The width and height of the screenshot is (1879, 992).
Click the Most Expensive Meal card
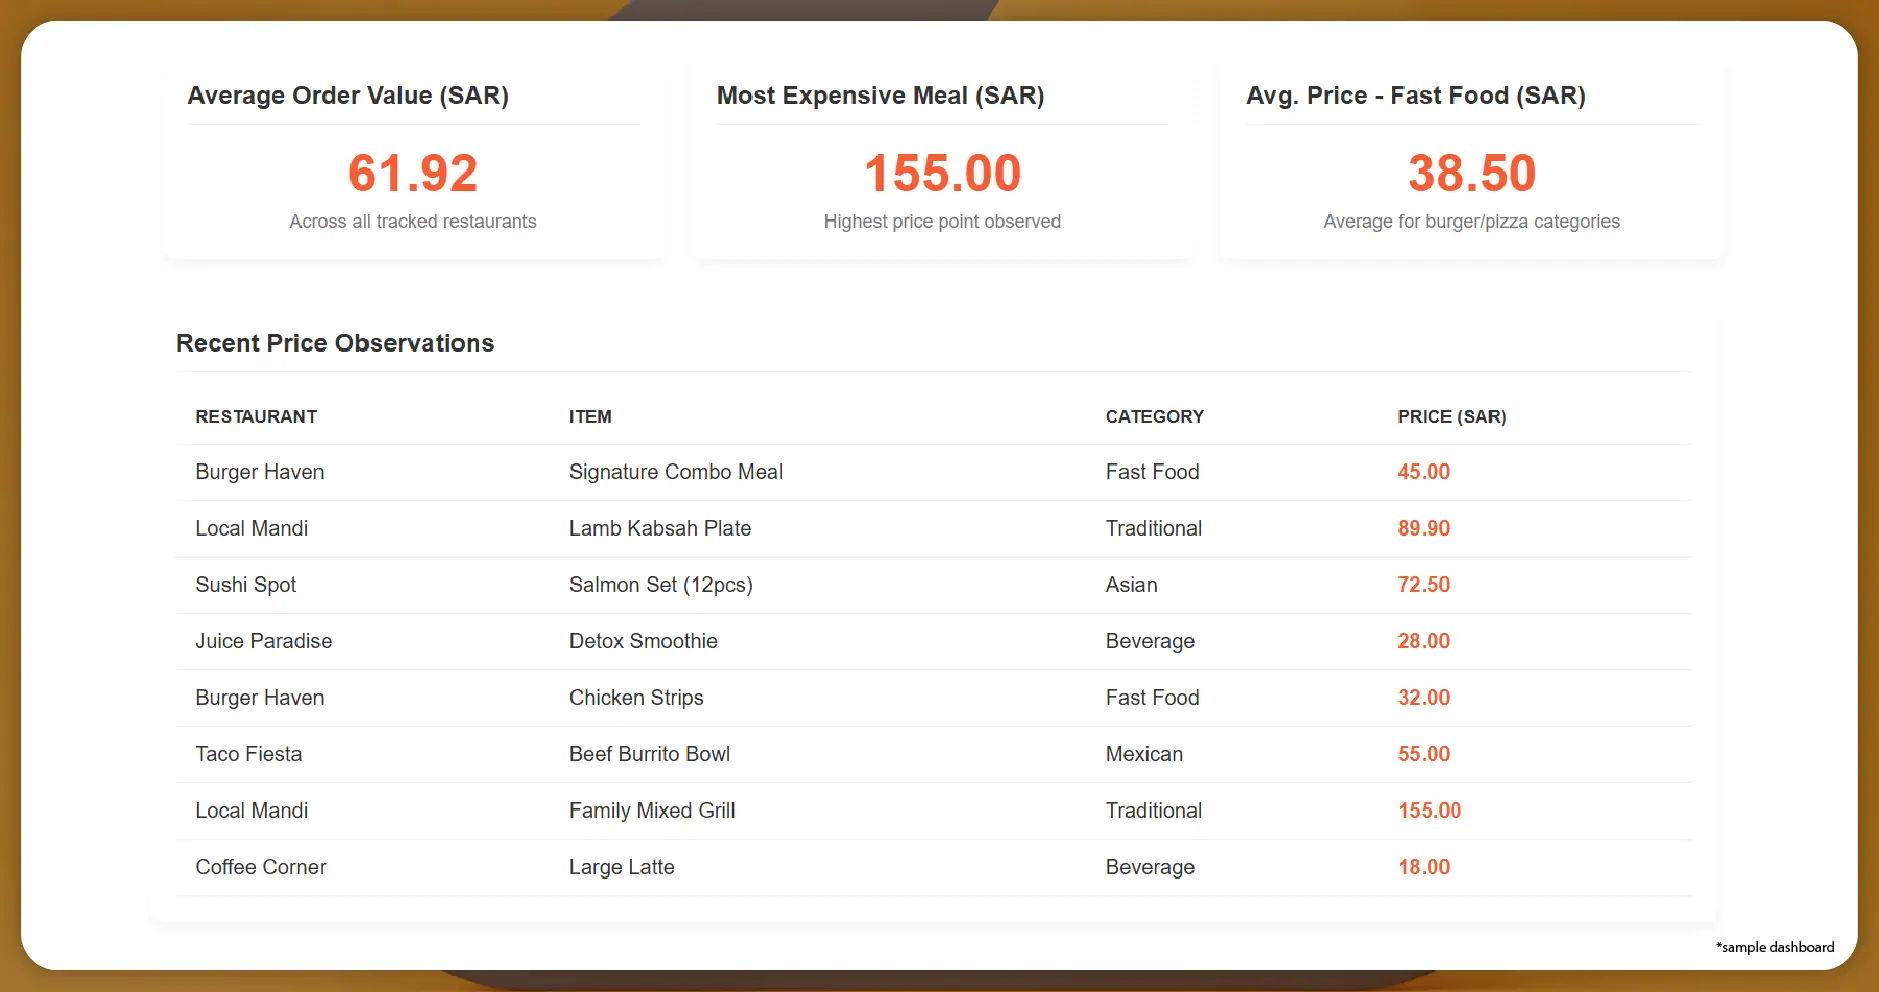click(941, 160)
